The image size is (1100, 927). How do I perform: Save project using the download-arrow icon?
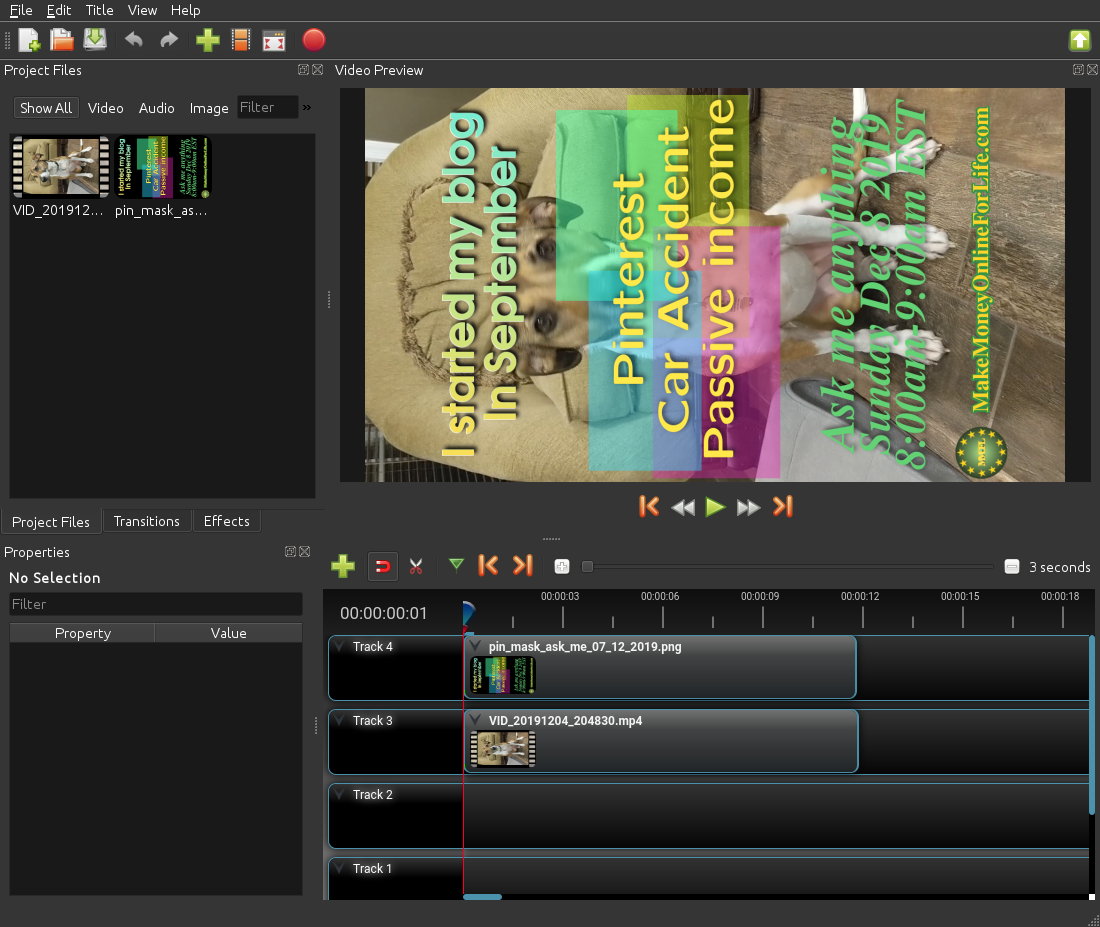click(x=95, y=40)
